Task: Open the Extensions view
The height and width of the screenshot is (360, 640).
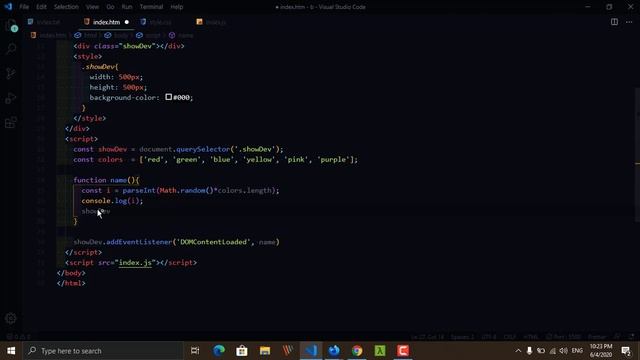Action: 11,122
